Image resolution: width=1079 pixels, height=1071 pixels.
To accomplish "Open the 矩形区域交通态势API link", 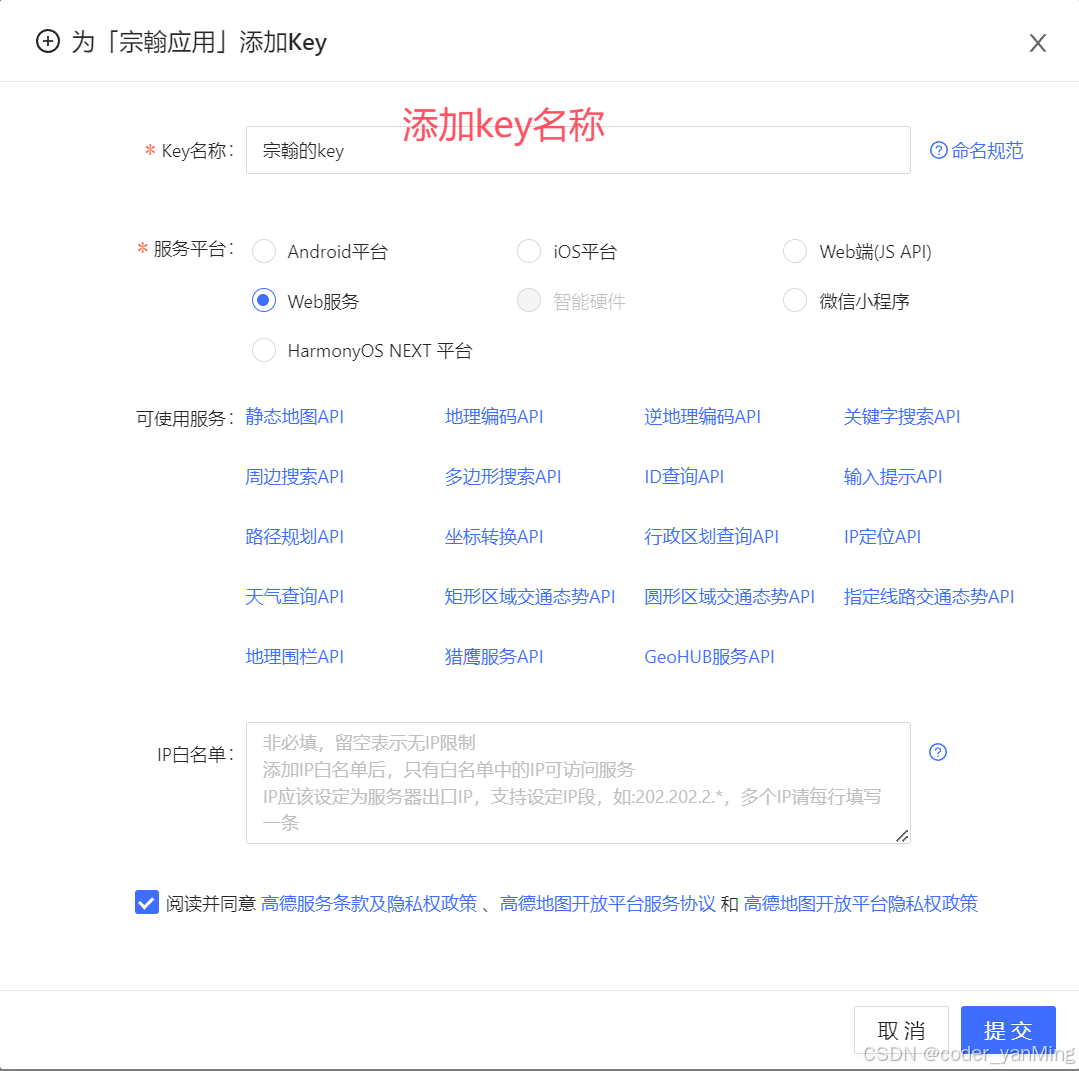I will point(530,596).
